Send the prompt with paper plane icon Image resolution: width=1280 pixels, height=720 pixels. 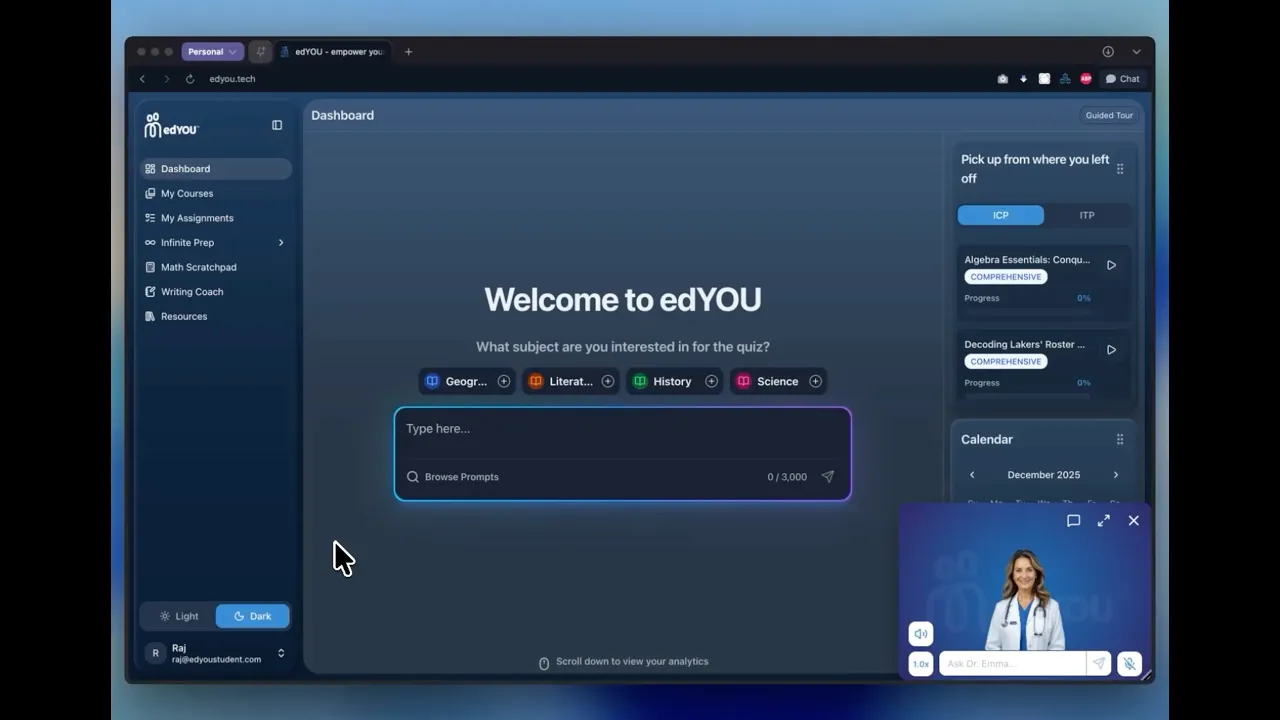[x=827, y=477]
